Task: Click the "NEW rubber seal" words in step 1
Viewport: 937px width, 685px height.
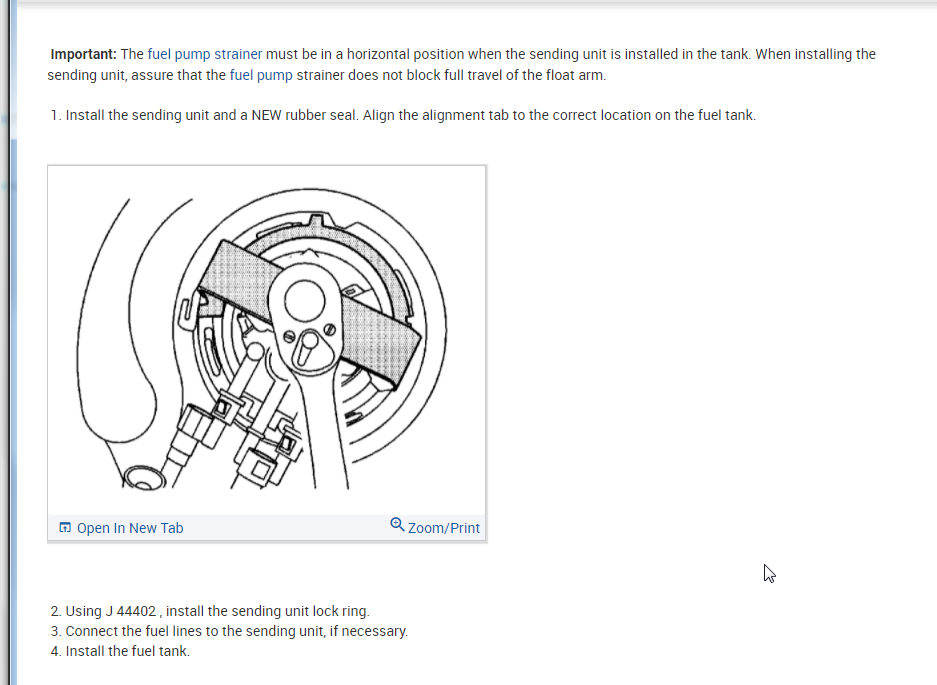Action: click(x=305, y=115)
